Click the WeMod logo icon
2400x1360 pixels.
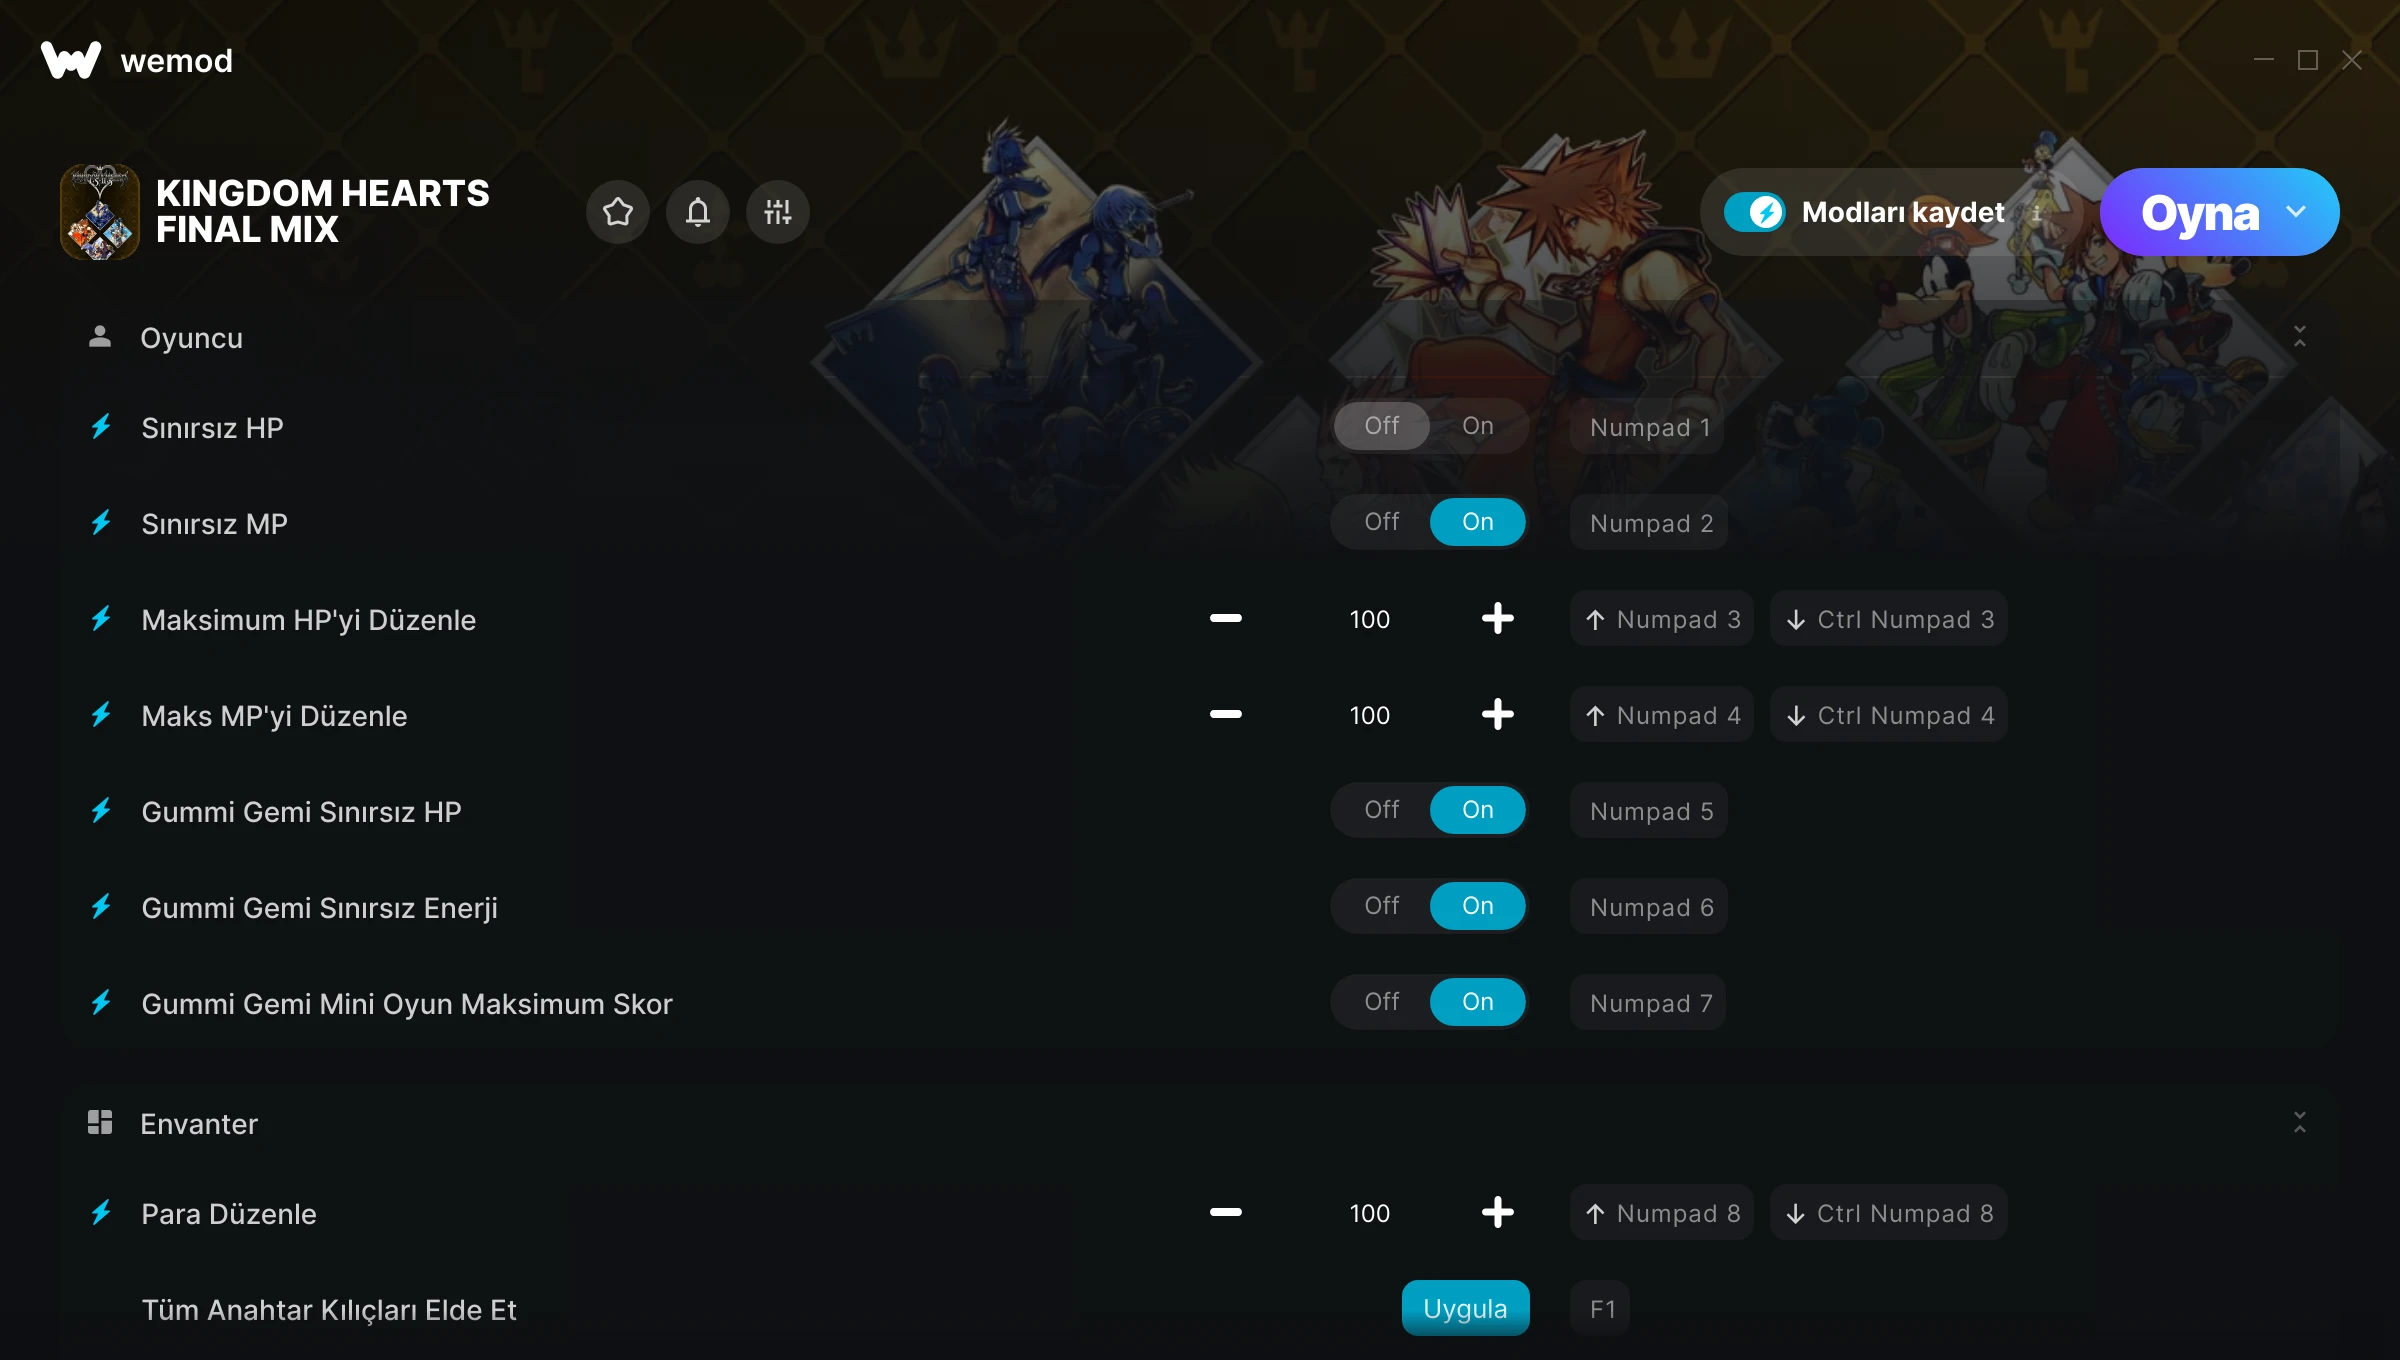tap(71, 60)
